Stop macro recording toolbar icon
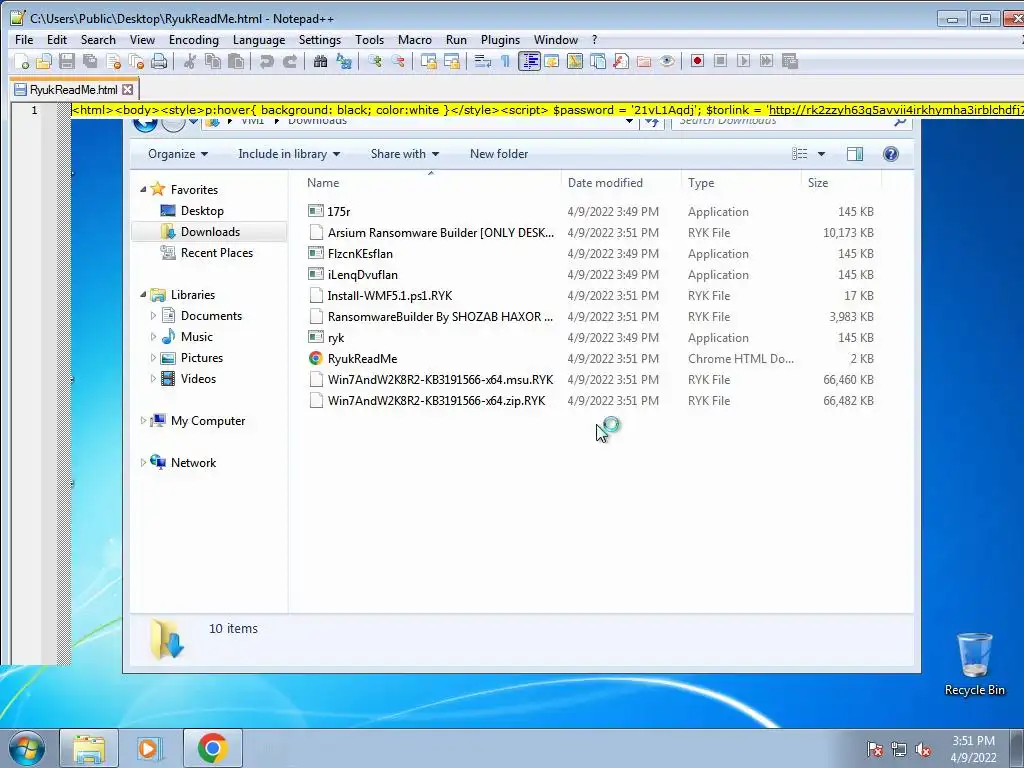 [720, 61]
